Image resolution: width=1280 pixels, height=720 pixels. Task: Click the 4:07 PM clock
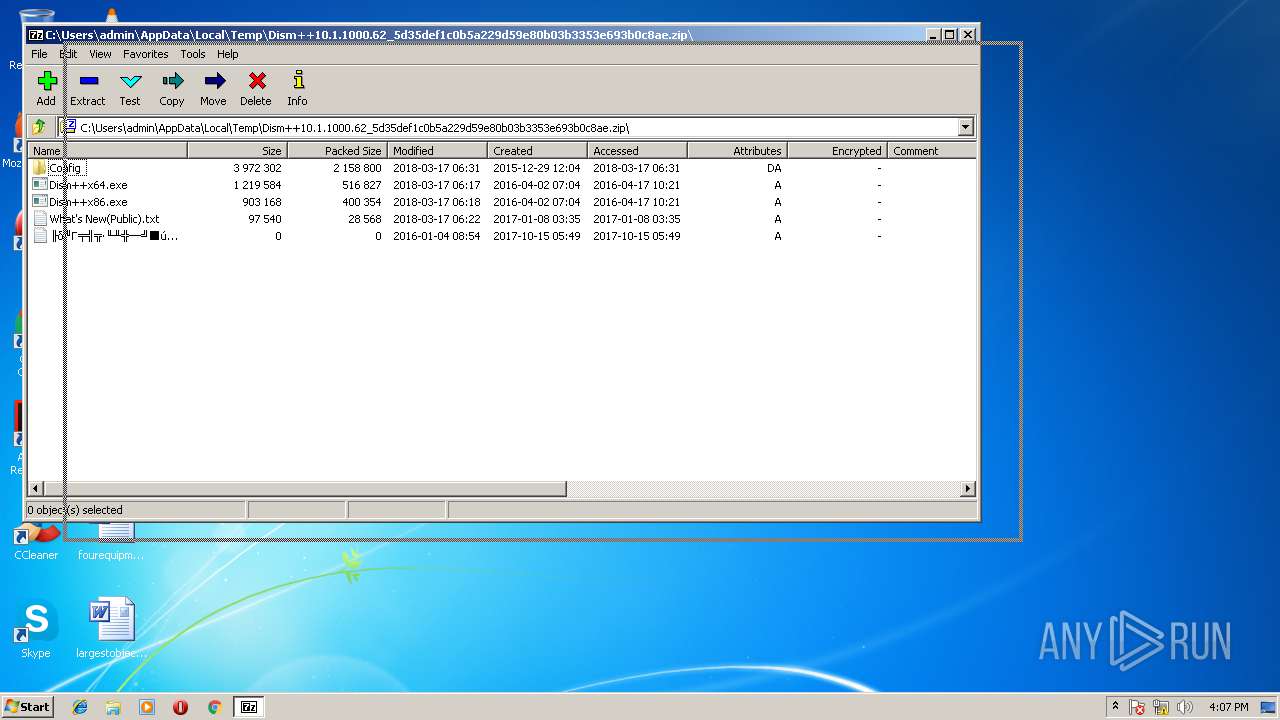[1228, 707]
